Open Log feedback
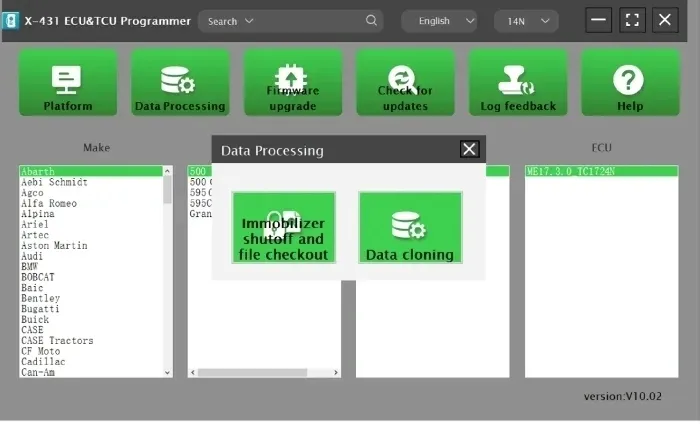Viewport: 700px width, 426px height. (518, 83)
